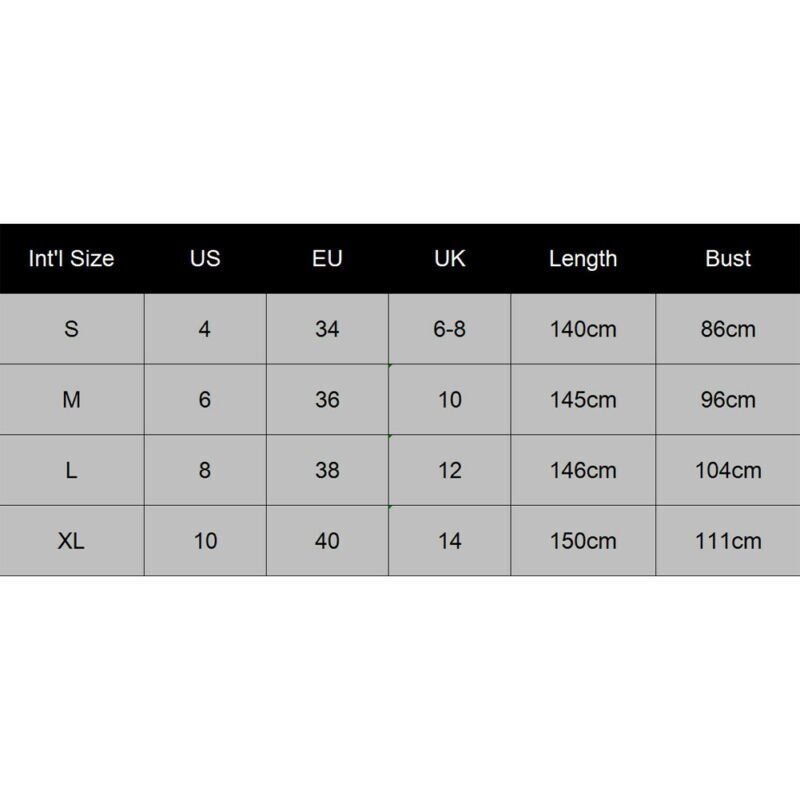
Task: Select the 150cm length cell
Action: 583,541
